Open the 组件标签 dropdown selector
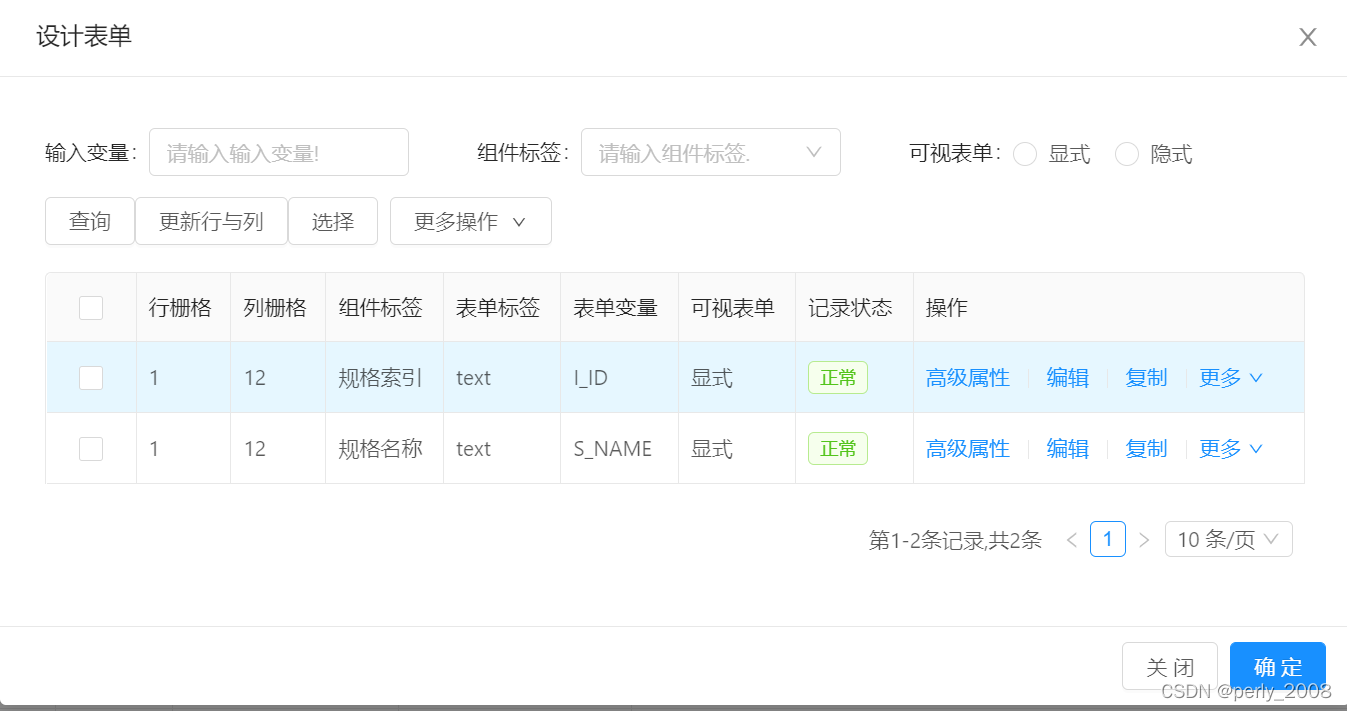The image size is (1347, 711). click(x=711, y=152)
